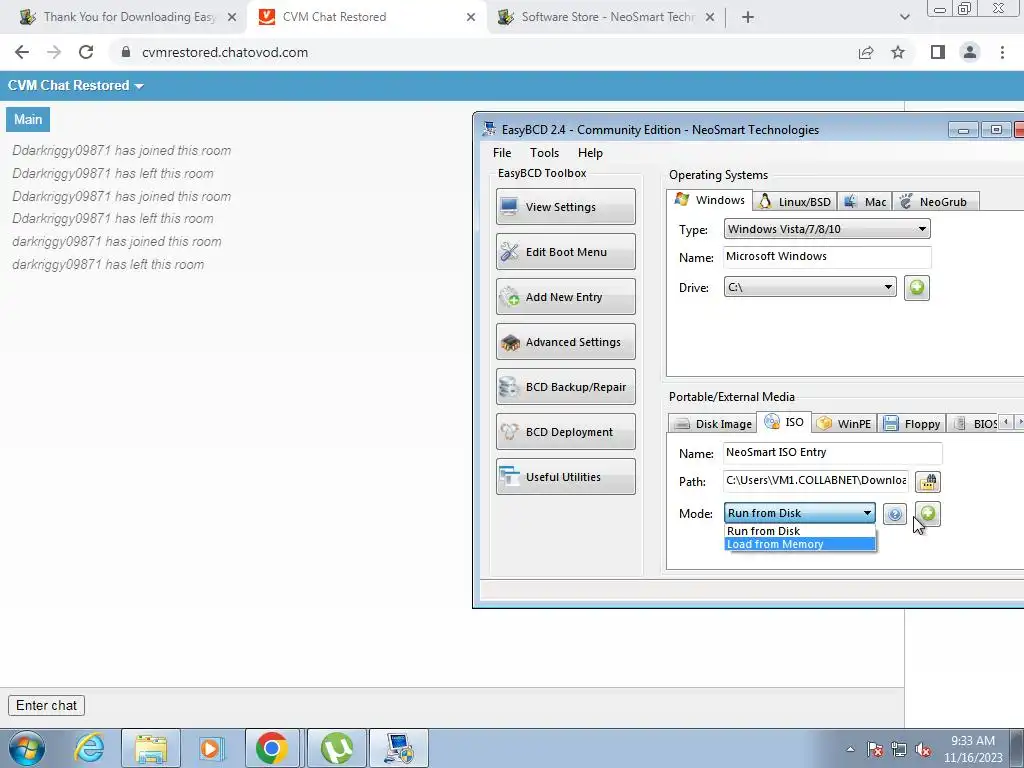Click the Microsoft Windows name field
The height and width of the screenshot is (768, 1024).
click(827, 257)
